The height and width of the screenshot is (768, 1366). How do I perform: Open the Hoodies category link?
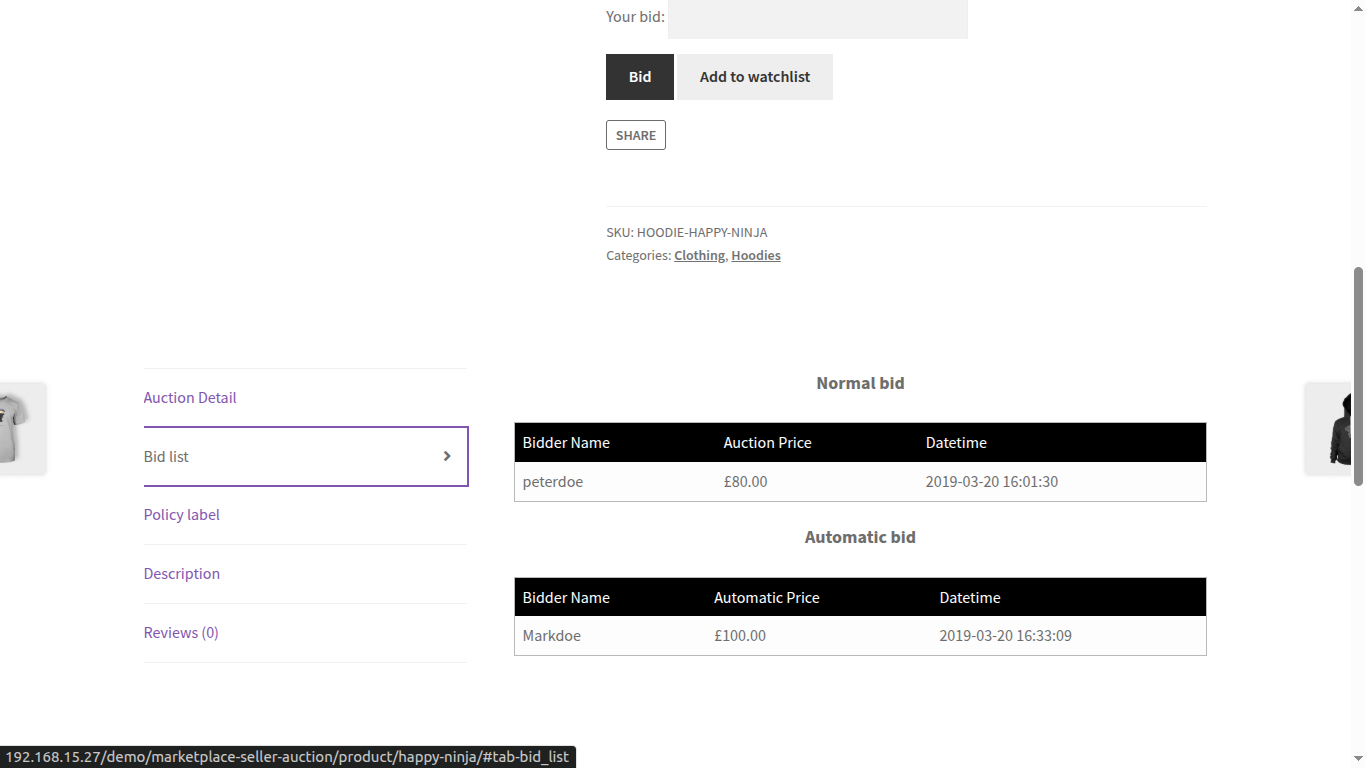(x=755, y=255)
